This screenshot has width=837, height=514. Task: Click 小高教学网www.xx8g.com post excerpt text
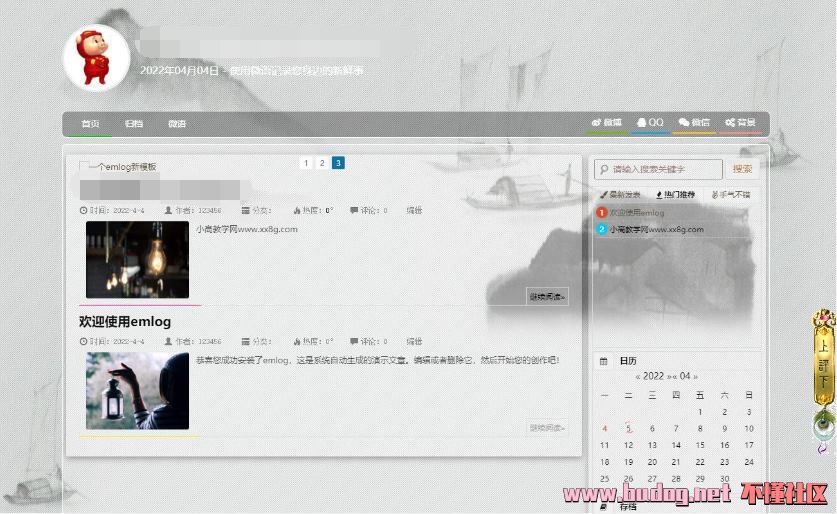[x=247, y=229]
